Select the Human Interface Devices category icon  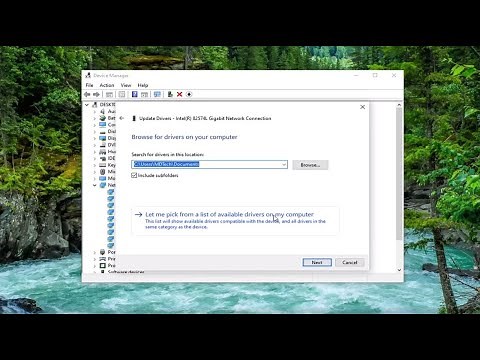click(x=103, y=152)
